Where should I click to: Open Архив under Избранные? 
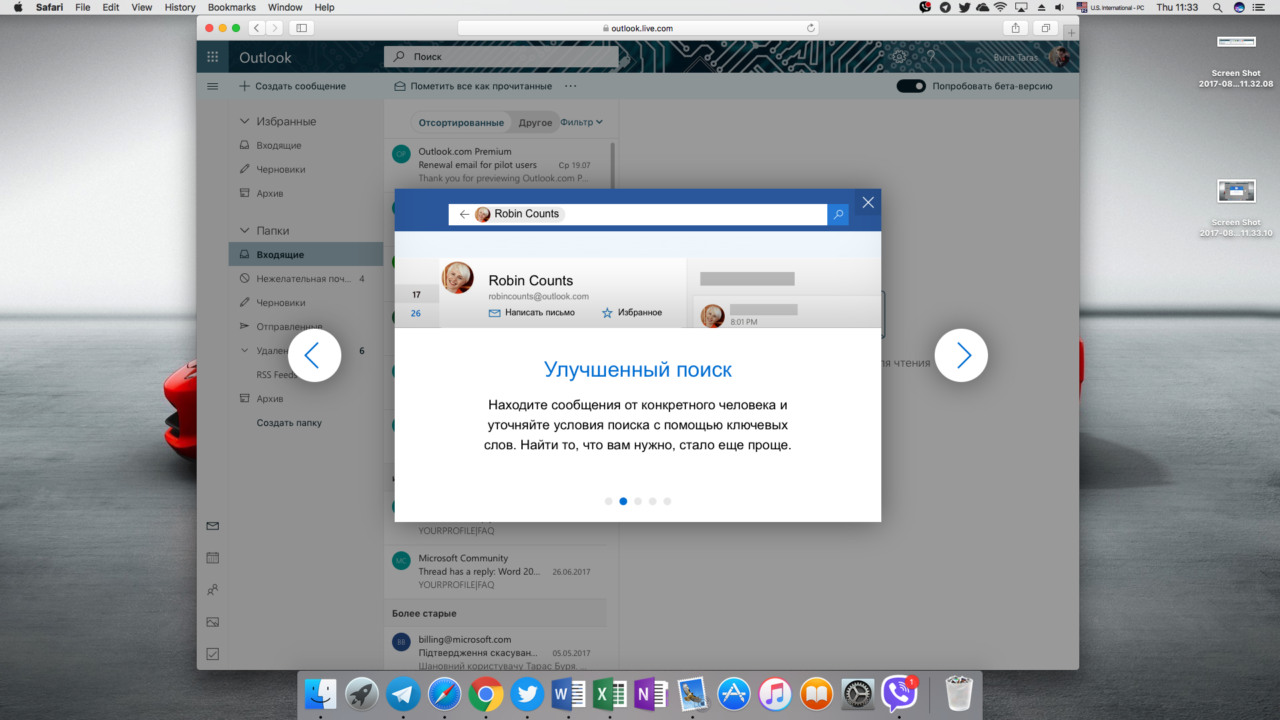coord(305,193)
